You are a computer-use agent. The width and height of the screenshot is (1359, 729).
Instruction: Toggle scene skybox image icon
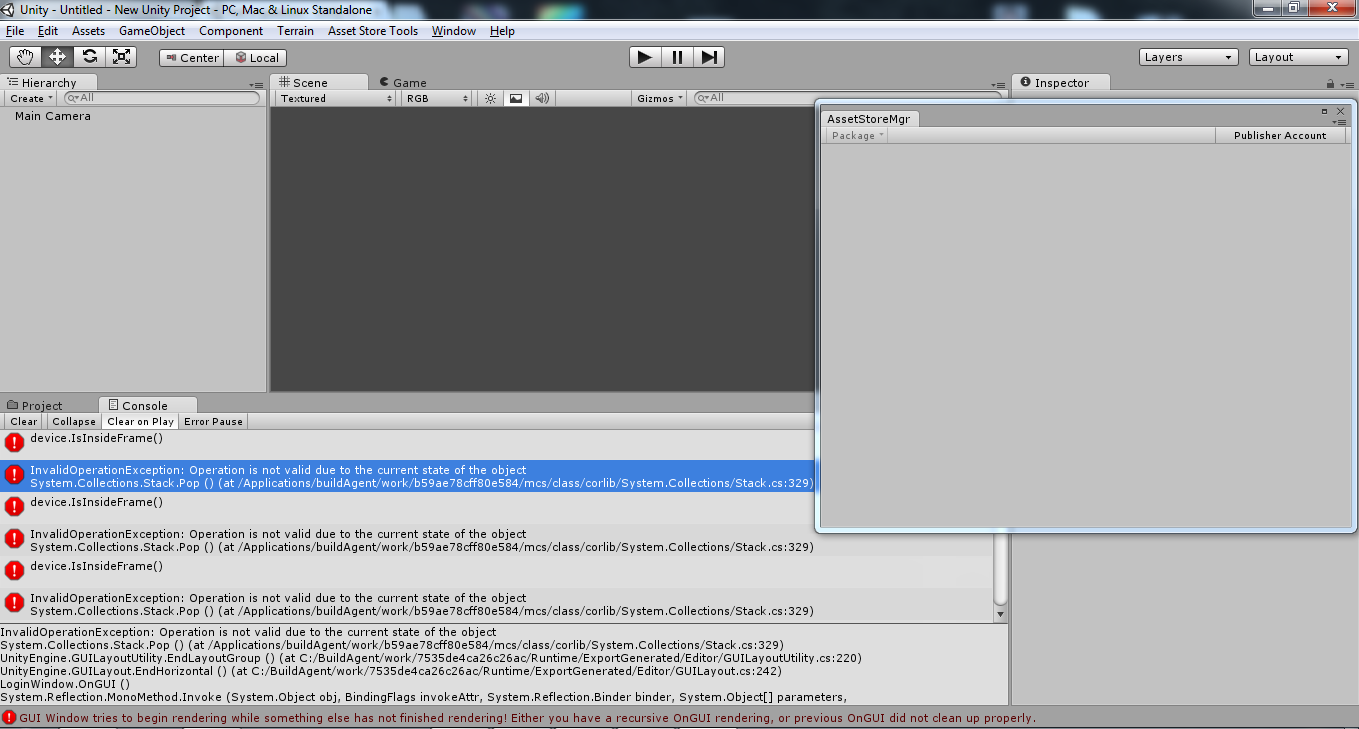(516, 98)
